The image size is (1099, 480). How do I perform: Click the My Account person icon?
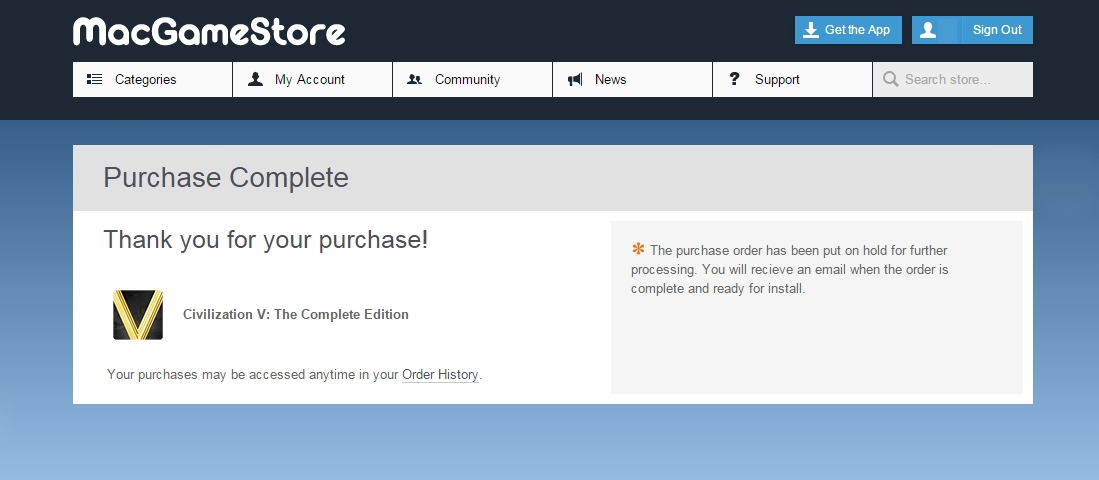[255, 79]
